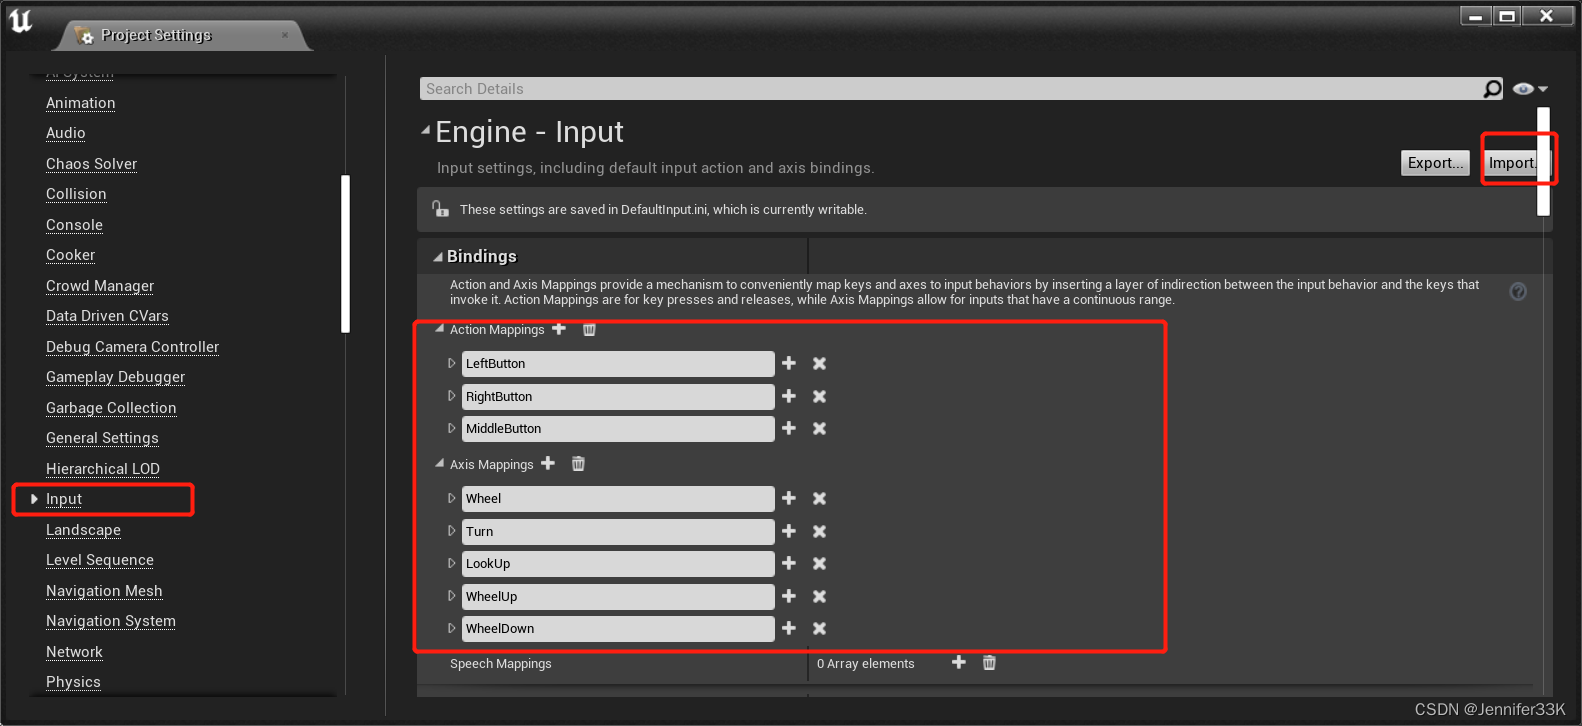Open the Landscape settings category
1582x726 pixels.
tap(83, 530)
